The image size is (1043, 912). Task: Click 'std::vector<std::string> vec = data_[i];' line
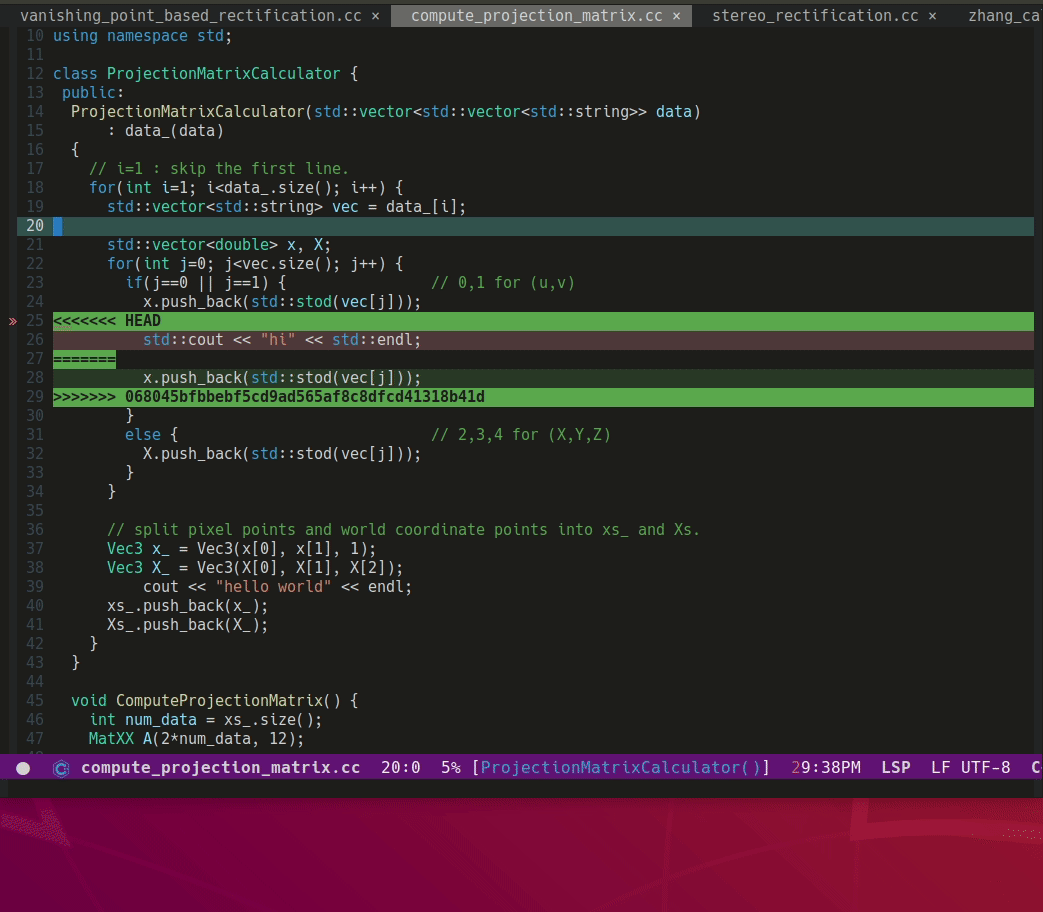click(x=287, y=207)
